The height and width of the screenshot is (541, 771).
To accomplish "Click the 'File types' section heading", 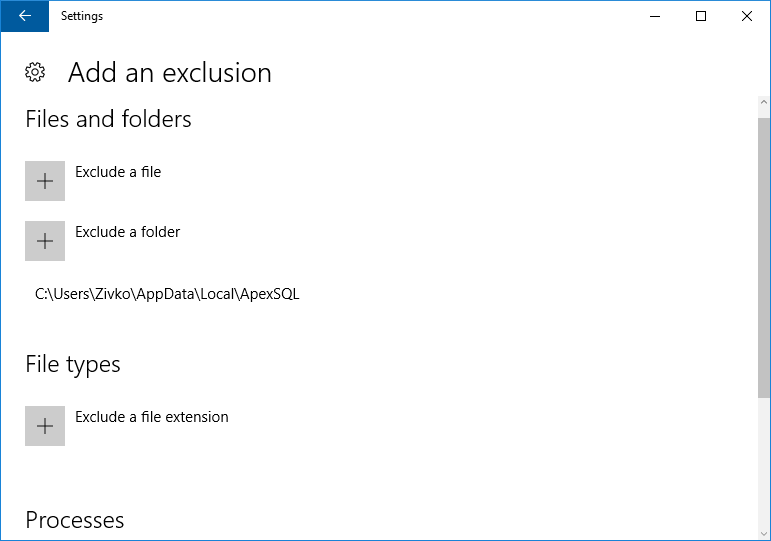I will pos(73,364).
